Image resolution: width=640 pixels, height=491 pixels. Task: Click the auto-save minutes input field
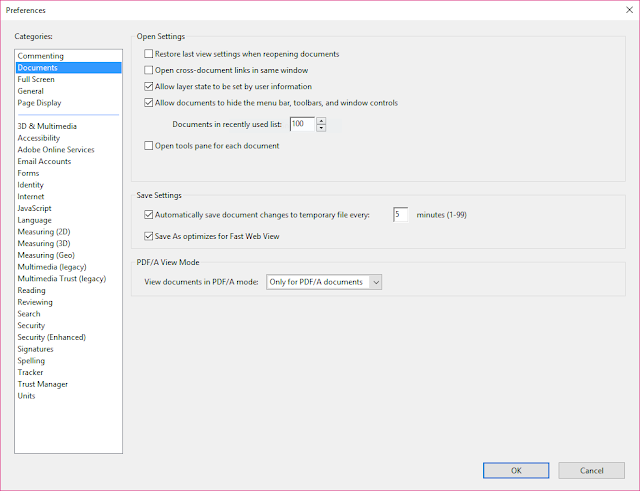400,215
